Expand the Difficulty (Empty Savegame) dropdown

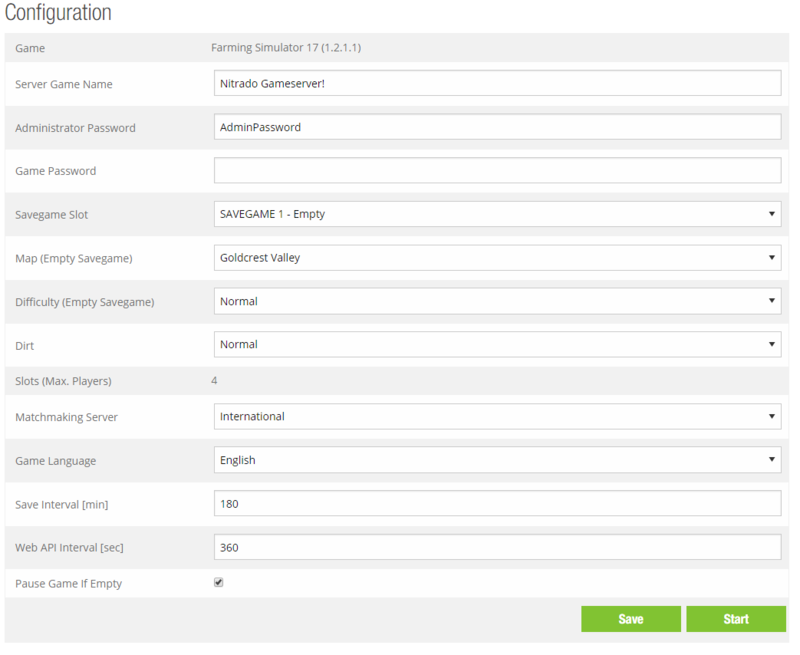497,301
